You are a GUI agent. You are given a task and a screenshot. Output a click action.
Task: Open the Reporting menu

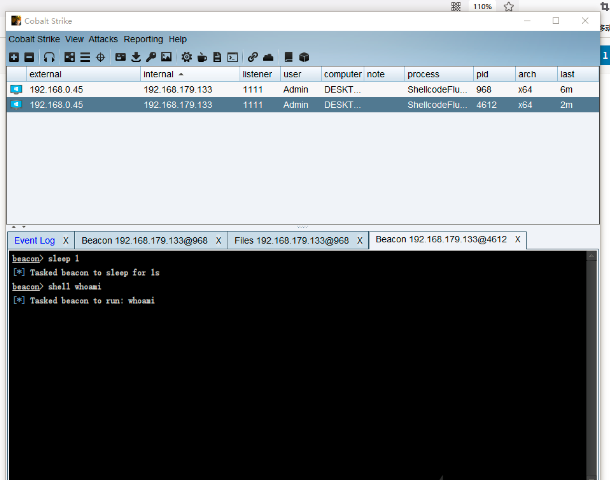[143, 39]
